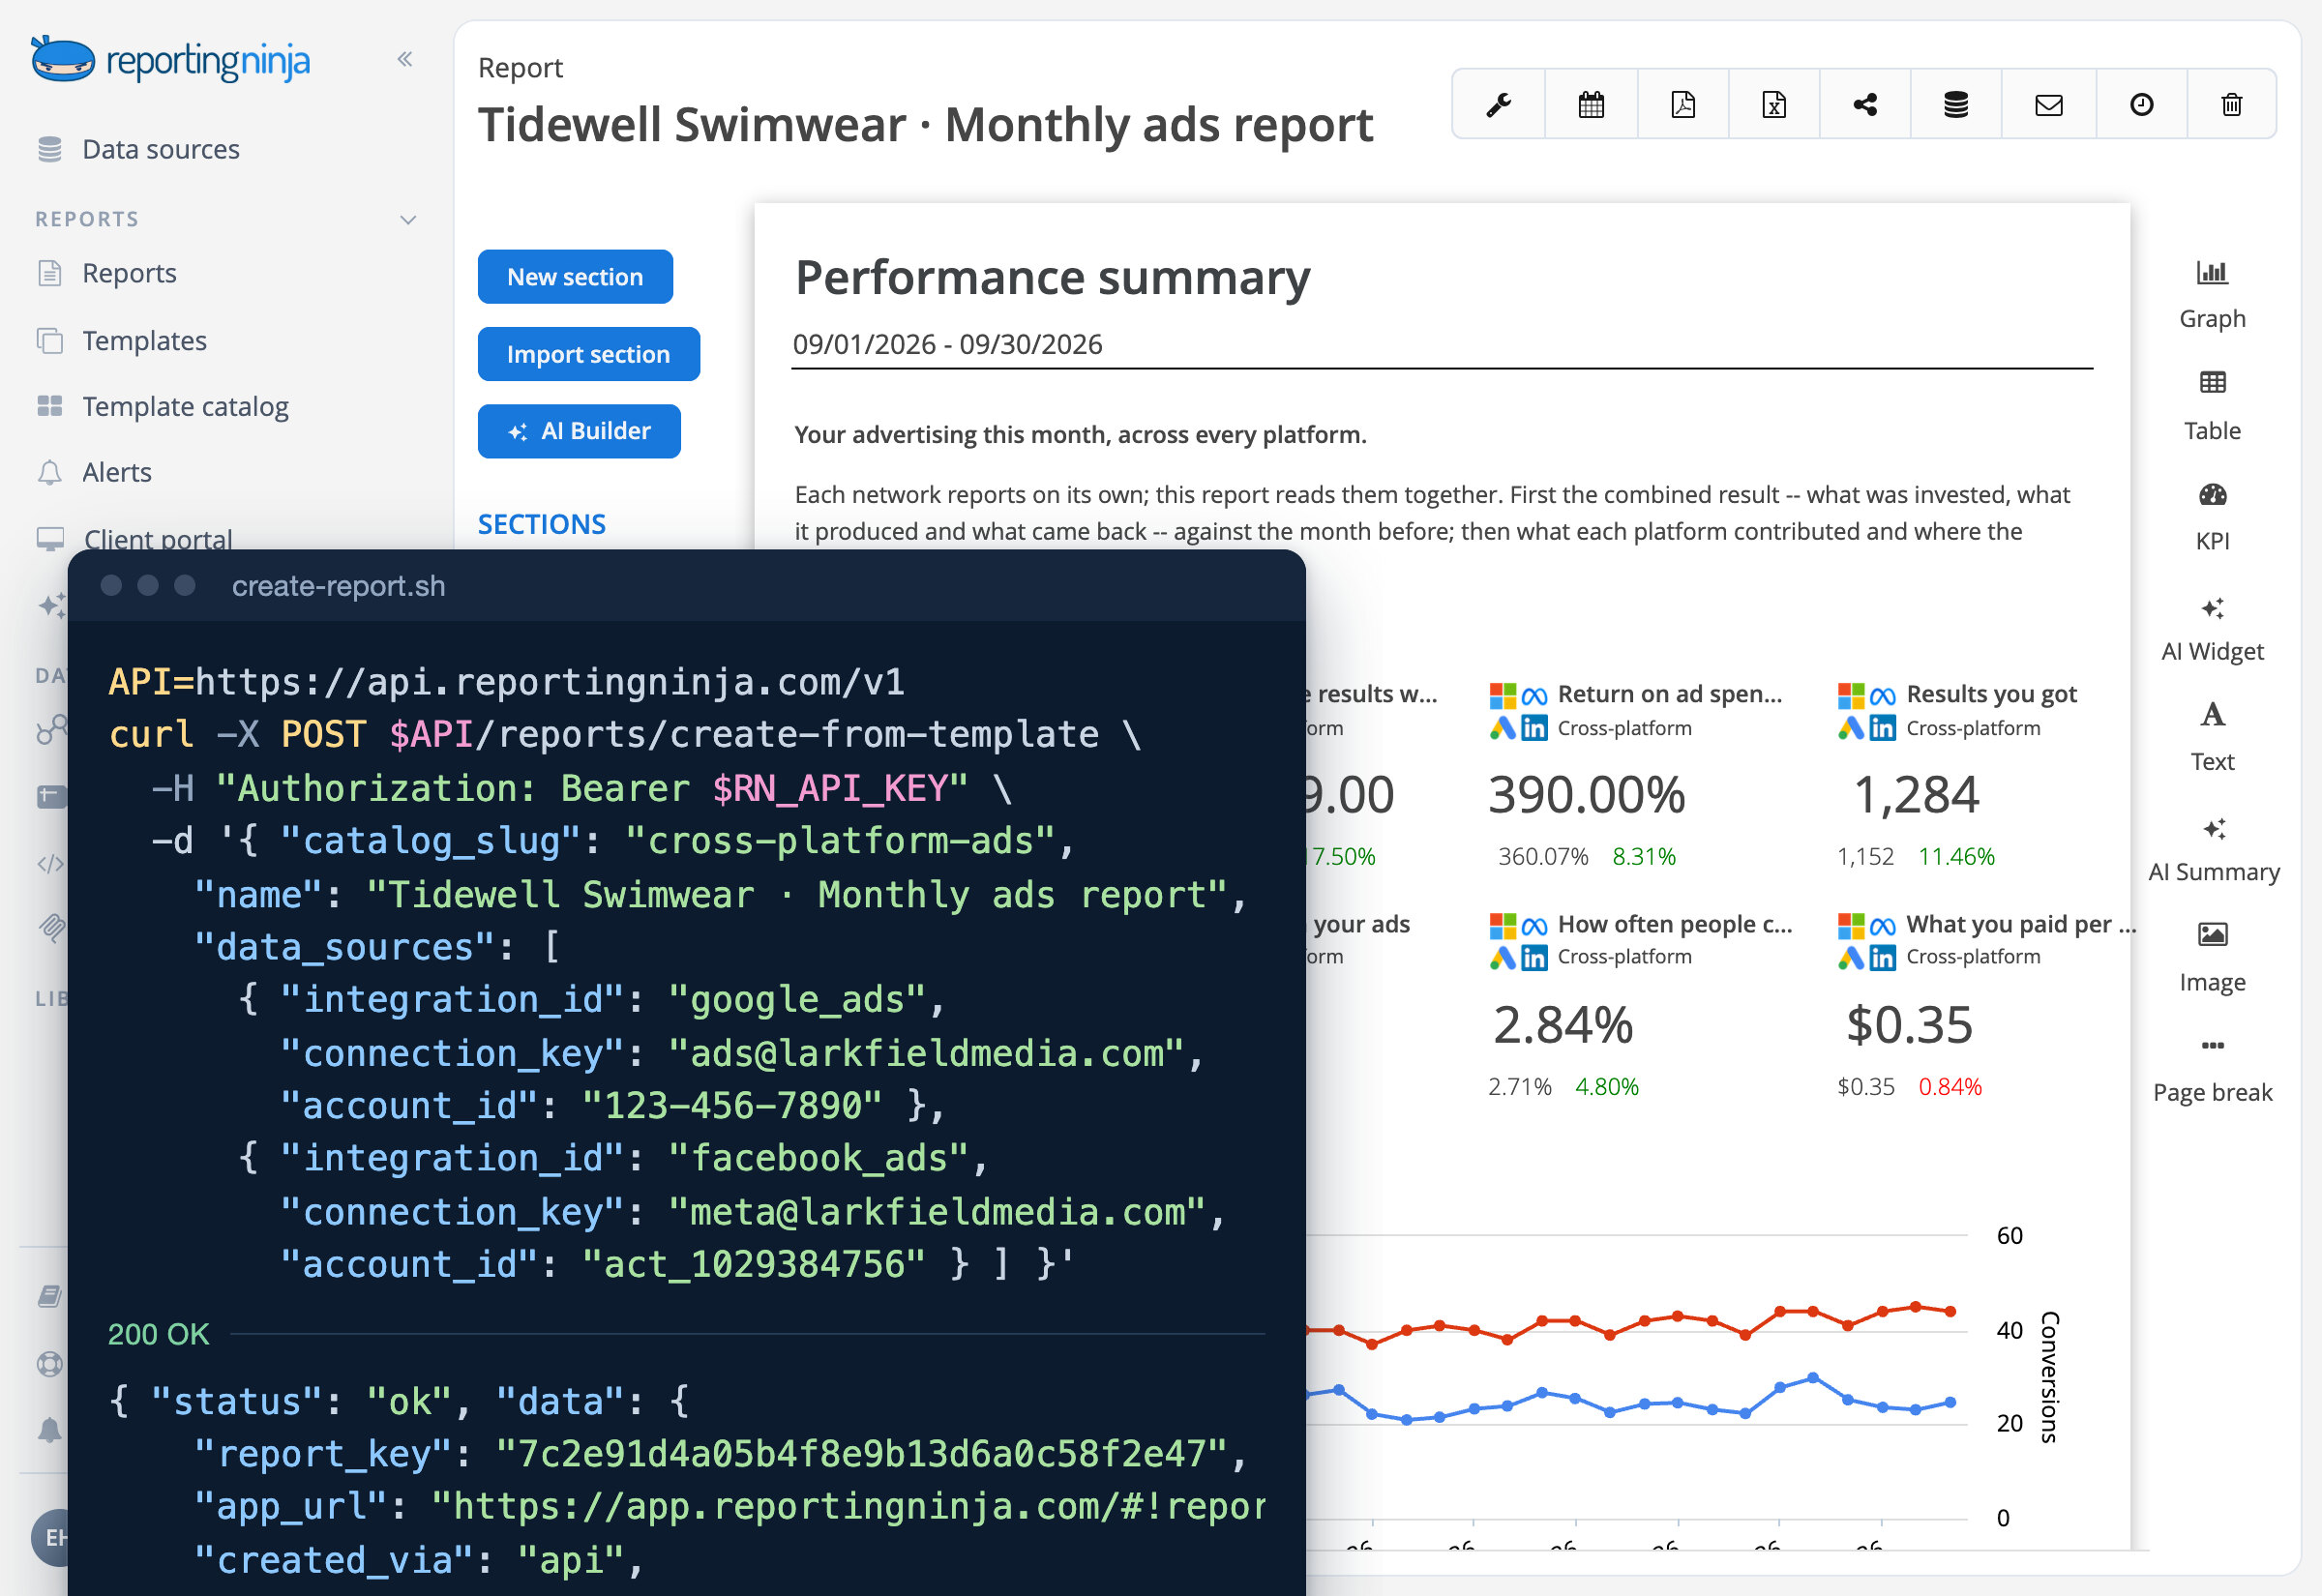
Task: Click the create-report.sh title in terminal
Action: click(338, 586)
